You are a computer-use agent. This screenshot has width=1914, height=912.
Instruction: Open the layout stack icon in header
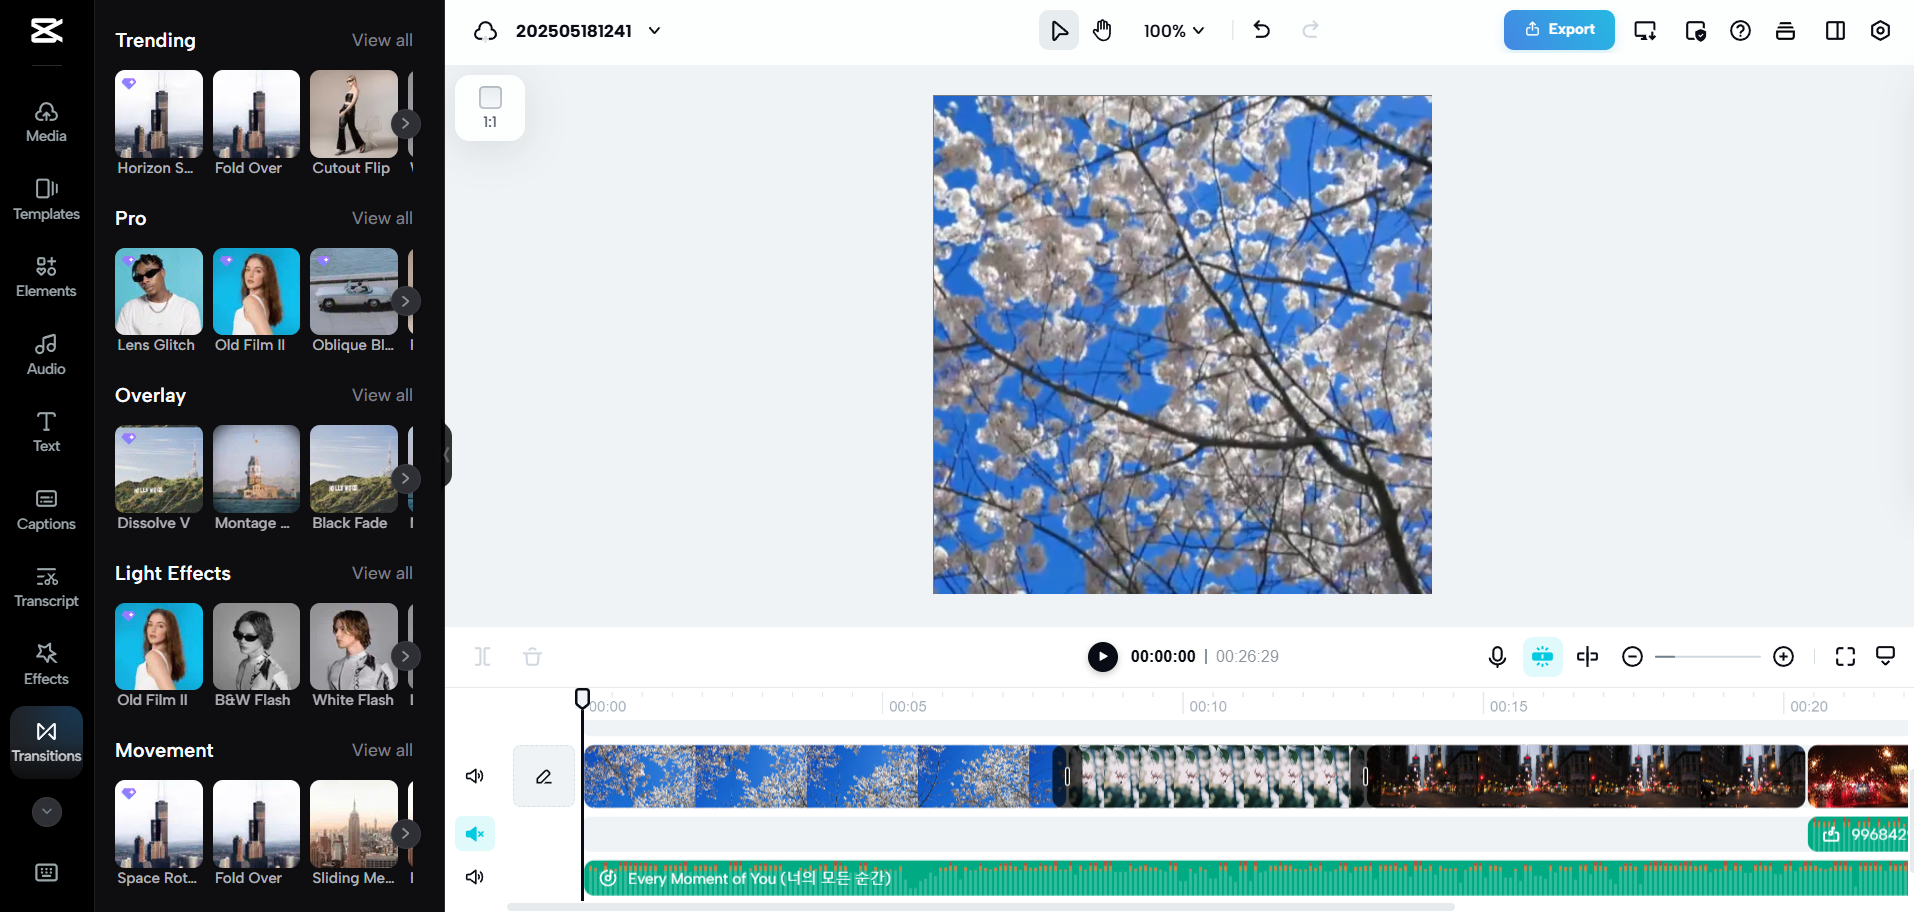[x=1785, y=31]
